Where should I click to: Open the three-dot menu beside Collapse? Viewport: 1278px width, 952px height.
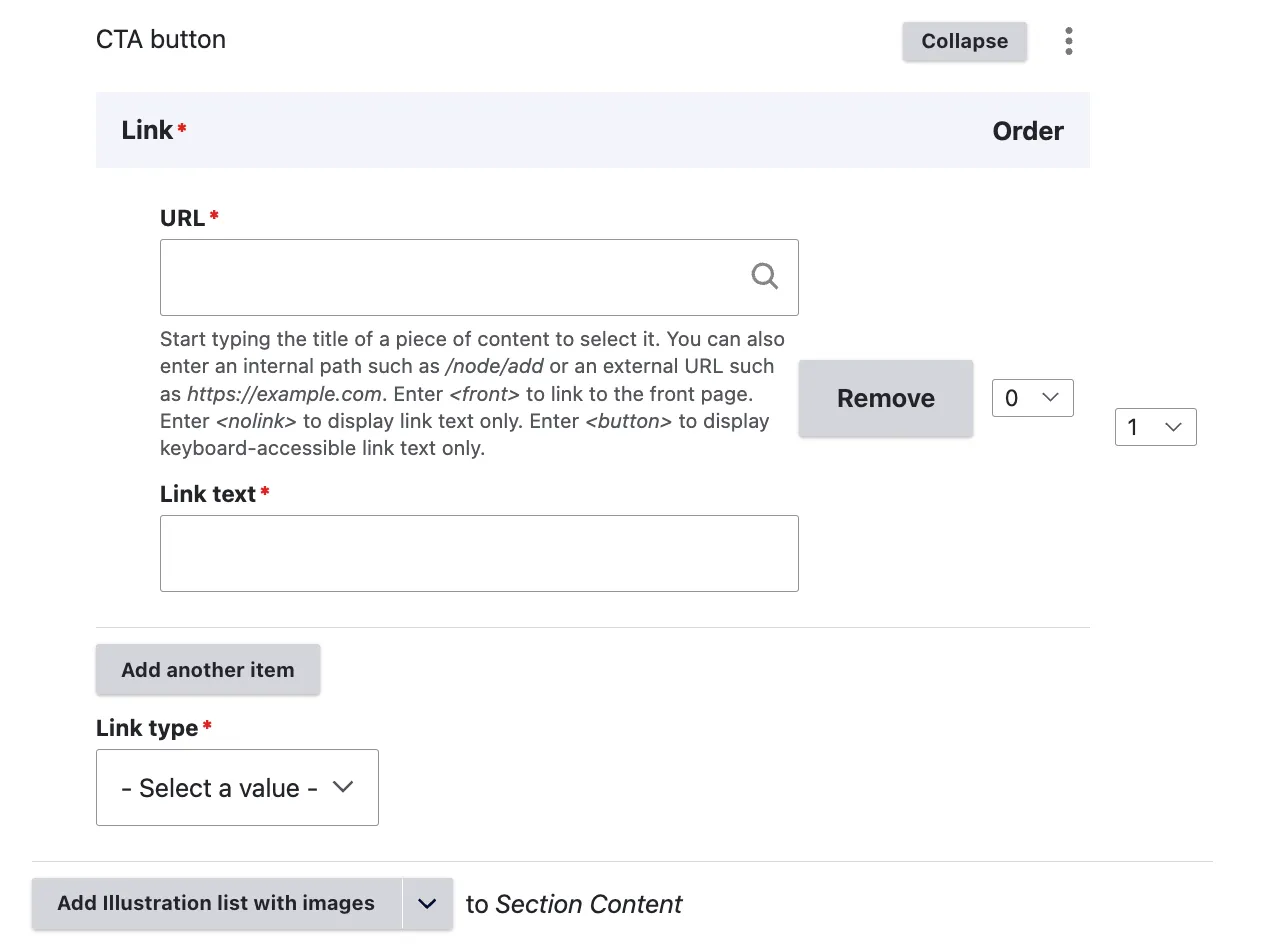1069,41
